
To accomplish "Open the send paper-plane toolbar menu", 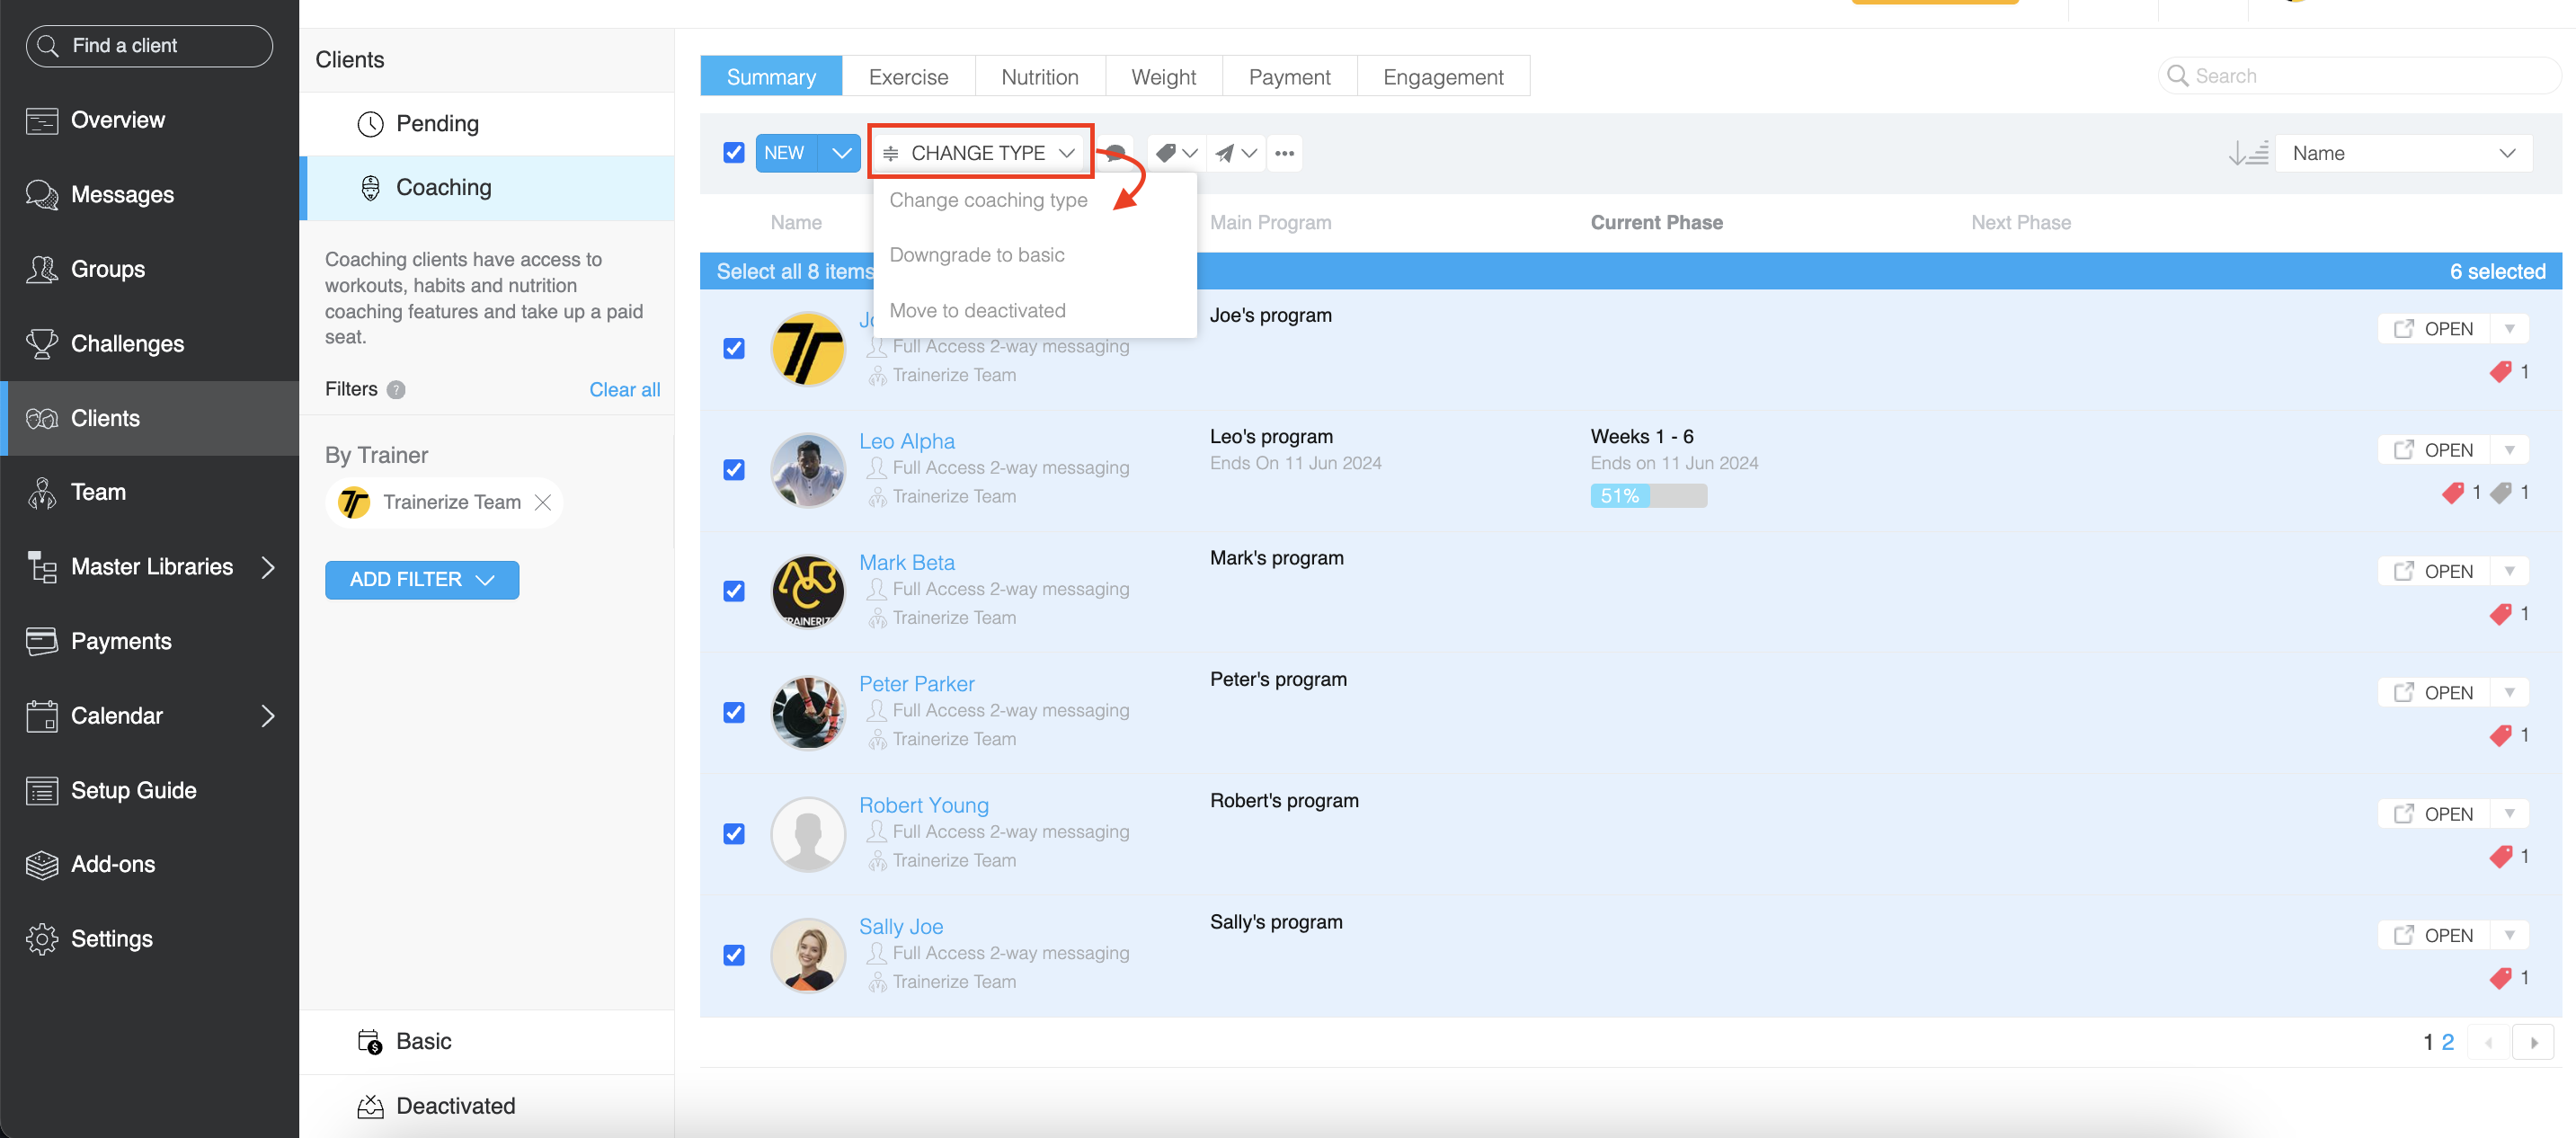I will (1236, 153).
